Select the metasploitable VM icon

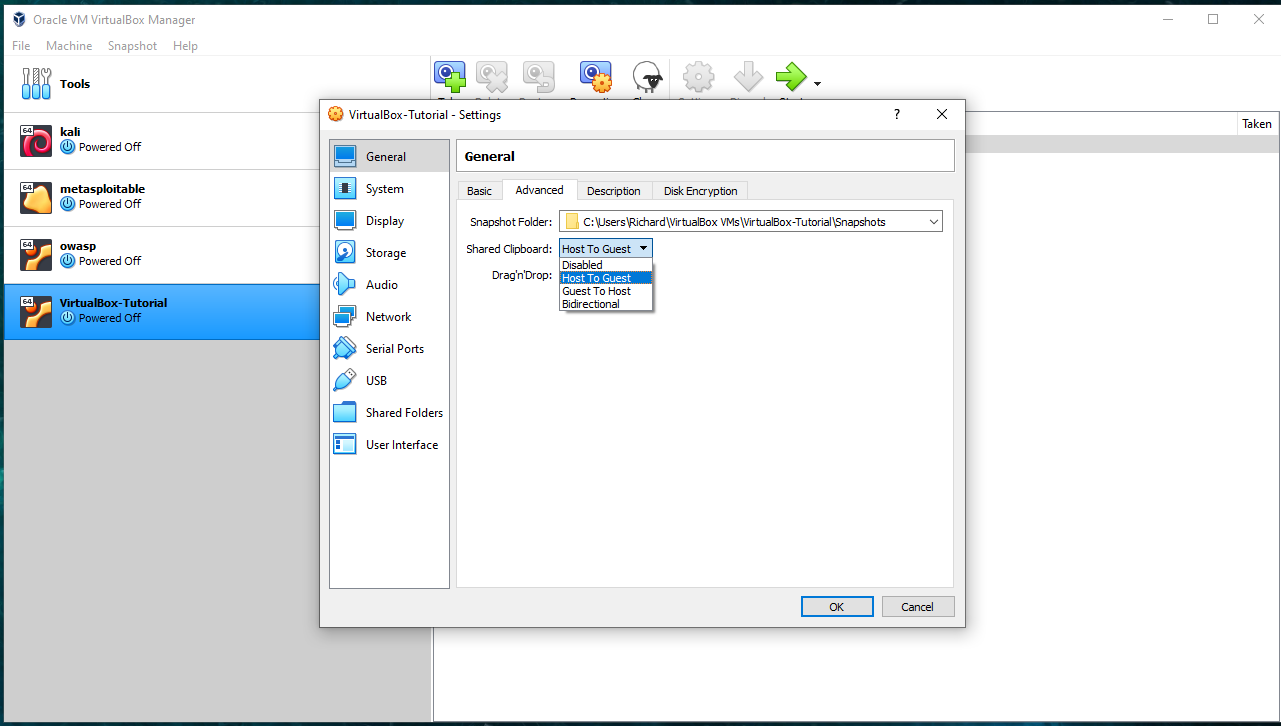pos(36,198)
